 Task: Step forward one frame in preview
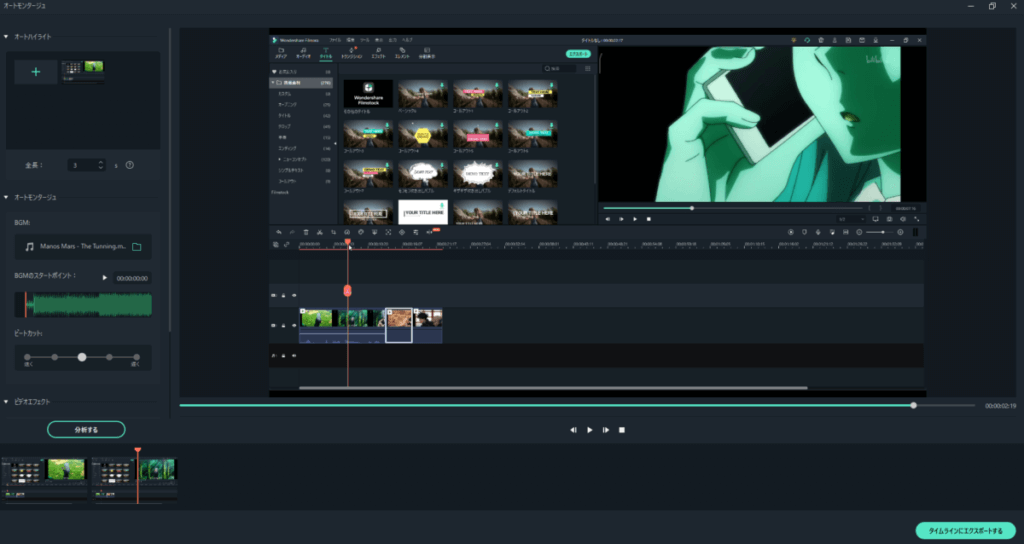pos(606,430)
